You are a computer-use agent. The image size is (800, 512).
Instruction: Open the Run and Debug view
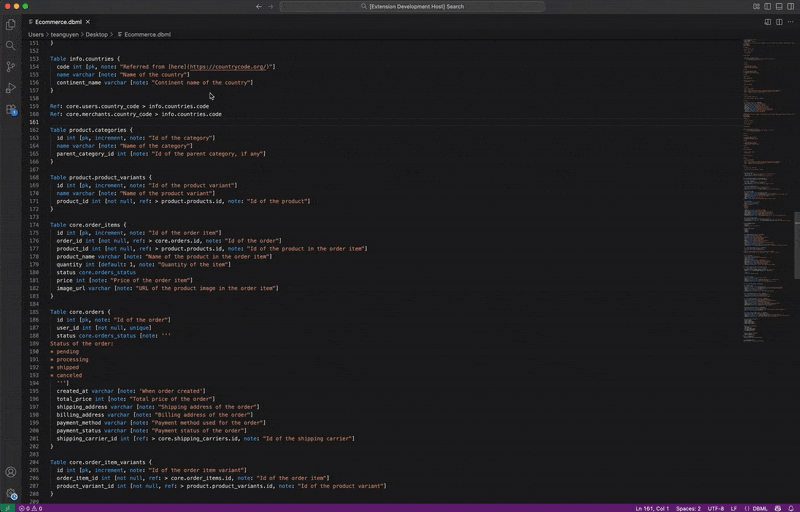click(10, 88)
